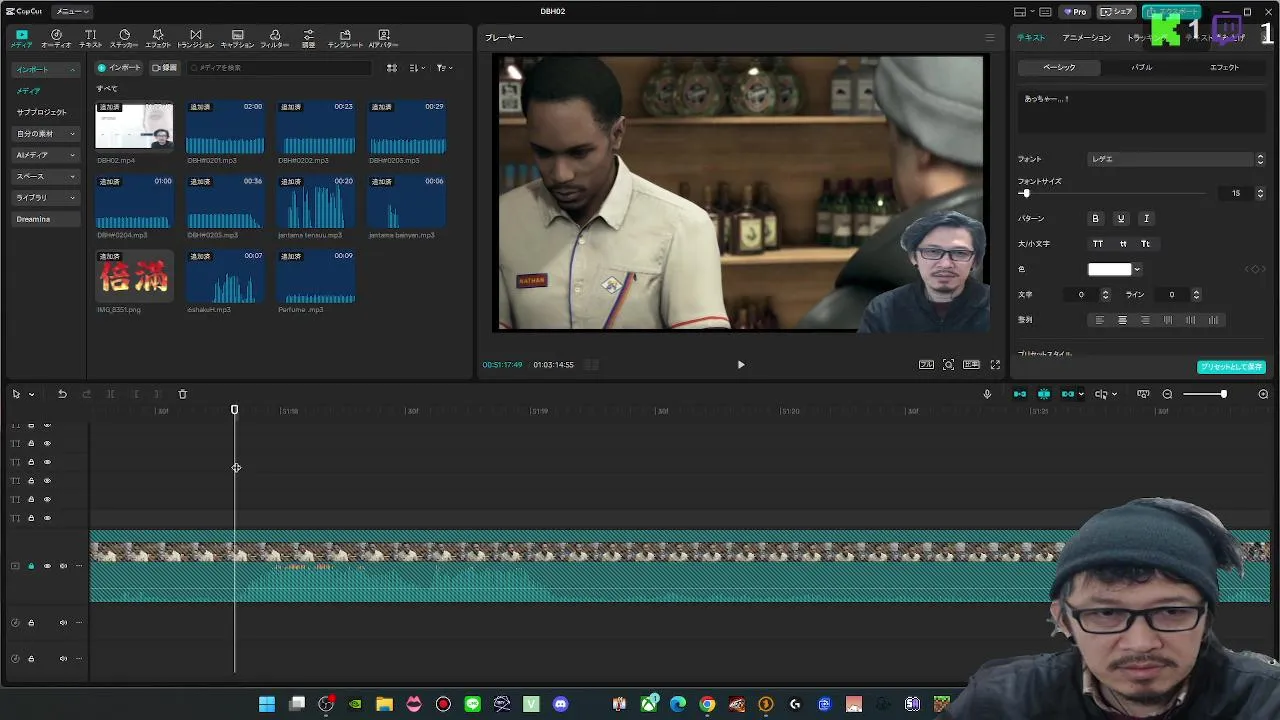Select the バブル tab in text panel

[1141, 68]
